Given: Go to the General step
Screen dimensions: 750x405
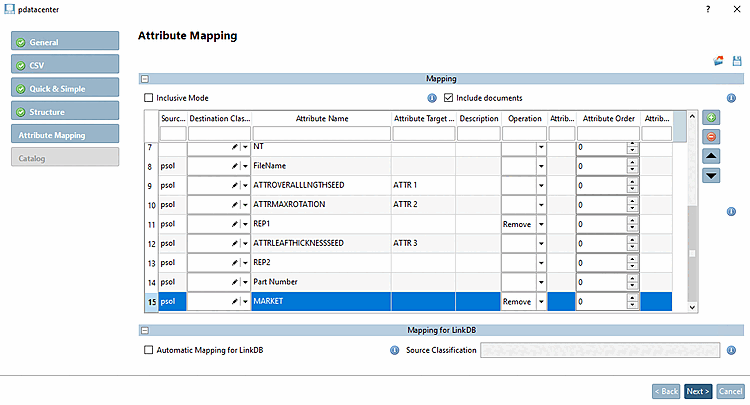Looking at the screenshot, I should click(65, 41).
